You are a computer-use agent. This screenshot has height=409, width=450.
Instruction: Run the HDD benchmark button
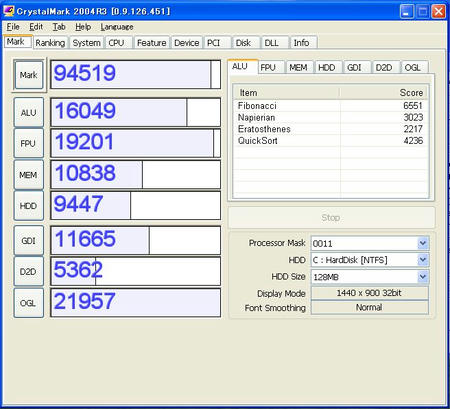(29, 206)
